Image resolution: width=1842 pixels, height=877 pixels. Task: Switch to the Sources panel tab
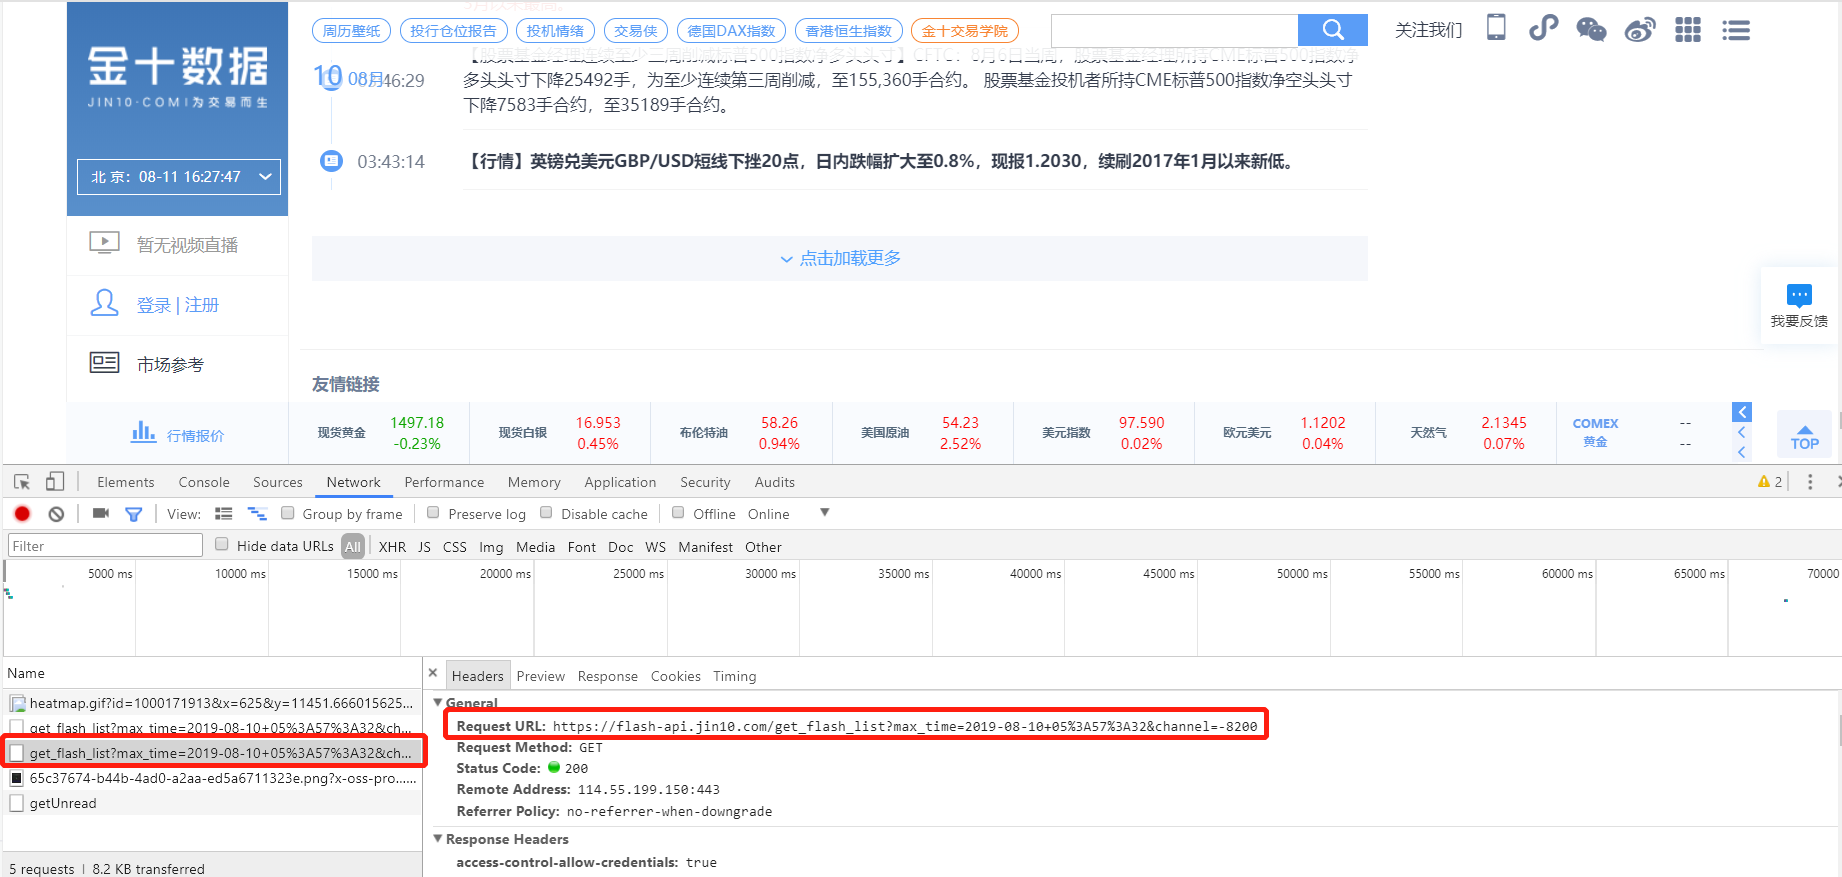coord(278,482)
